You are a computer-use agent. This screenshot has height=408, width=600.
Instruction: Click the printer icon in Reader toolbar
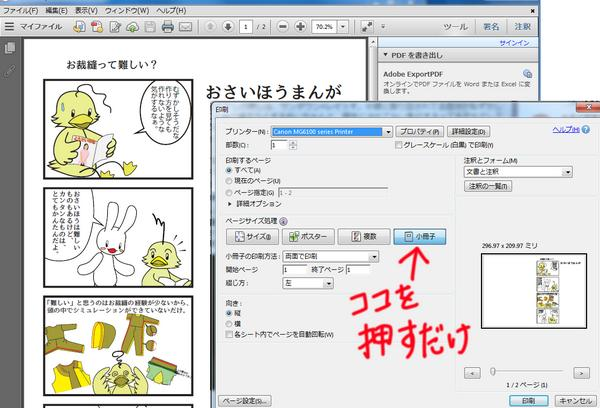click(x=167, y=26)
